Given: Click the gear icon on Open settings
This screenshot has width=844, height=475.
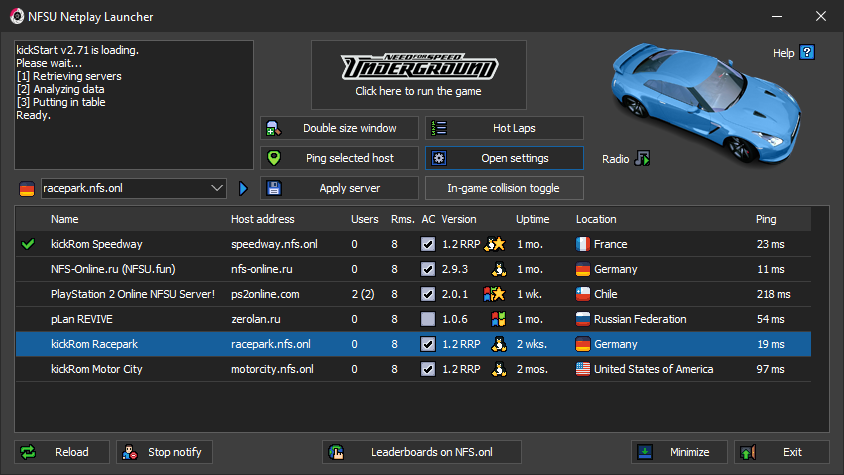Looking at the screenshot, I should pyautogui.click(x=439, y=158).
